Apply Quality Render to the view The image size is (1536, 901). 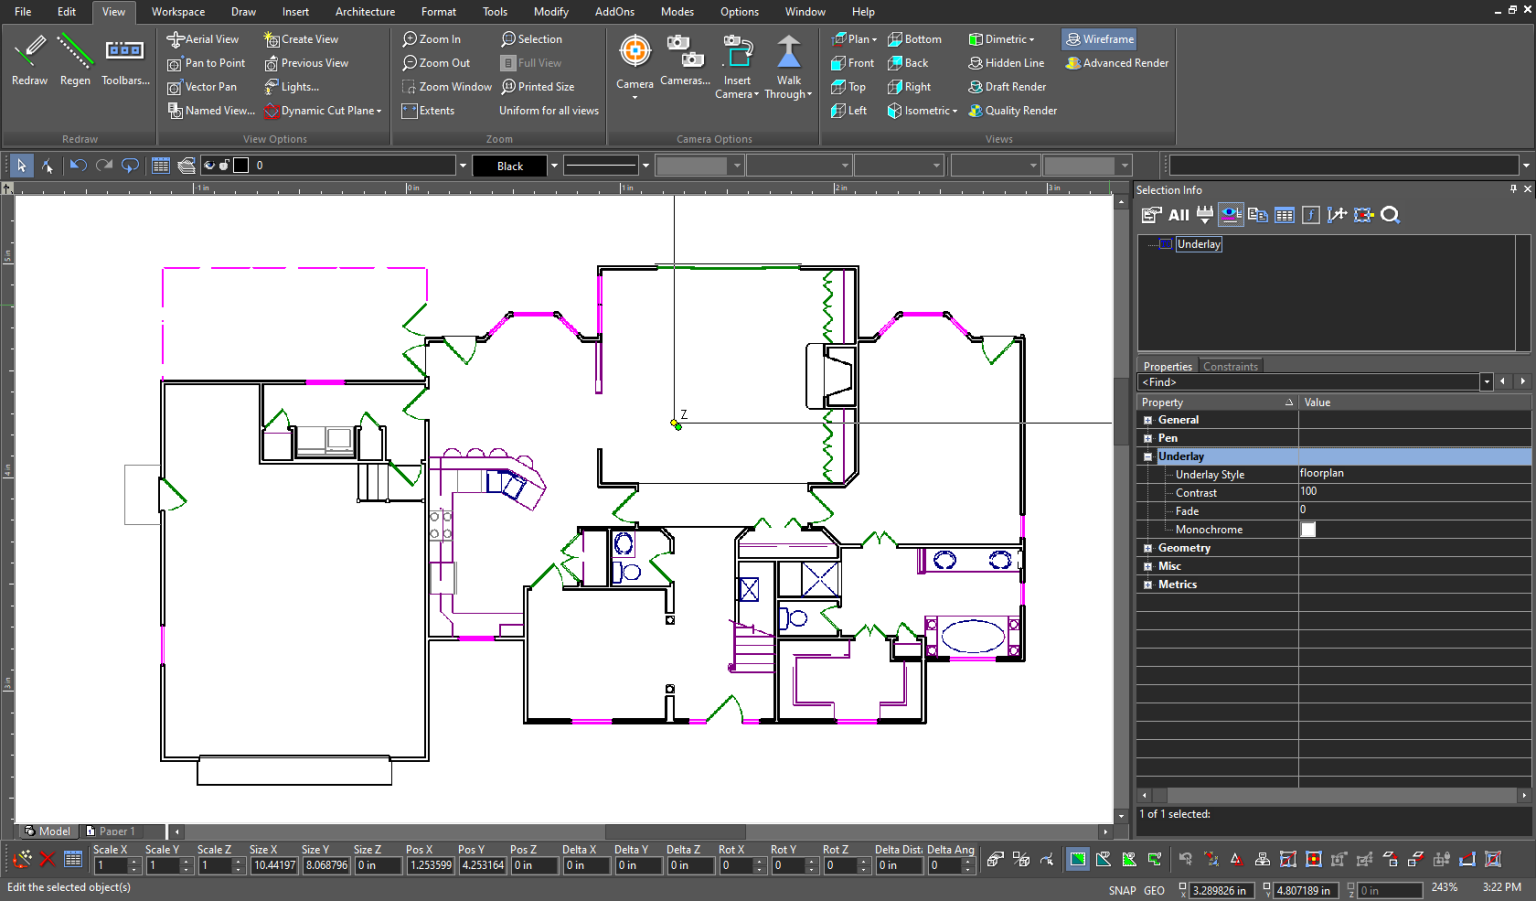1012,110
